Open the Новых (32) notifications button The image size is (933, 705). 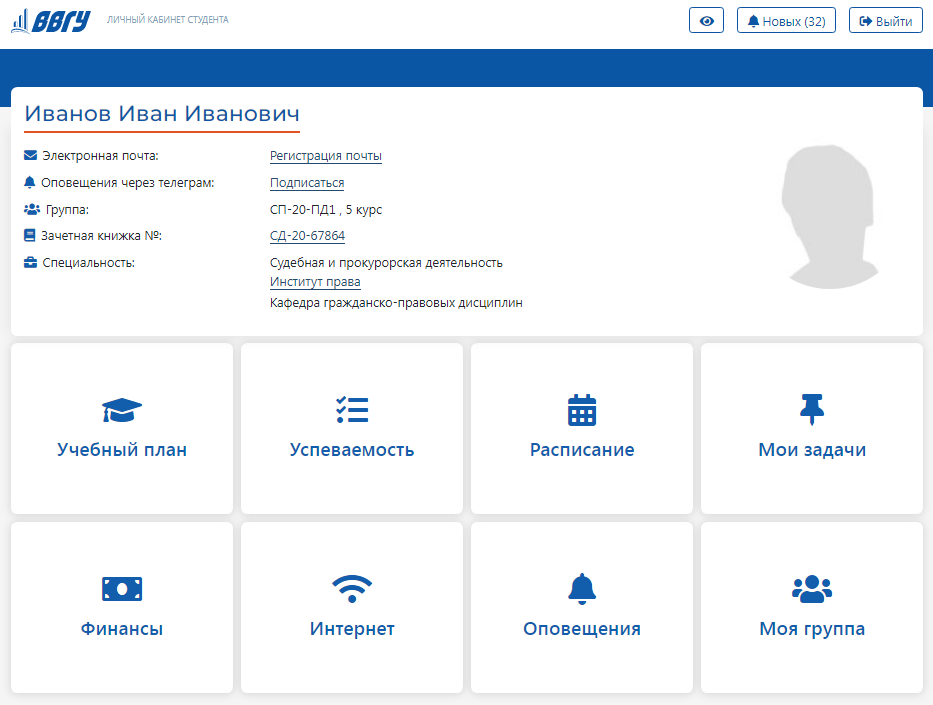[787, 21]
